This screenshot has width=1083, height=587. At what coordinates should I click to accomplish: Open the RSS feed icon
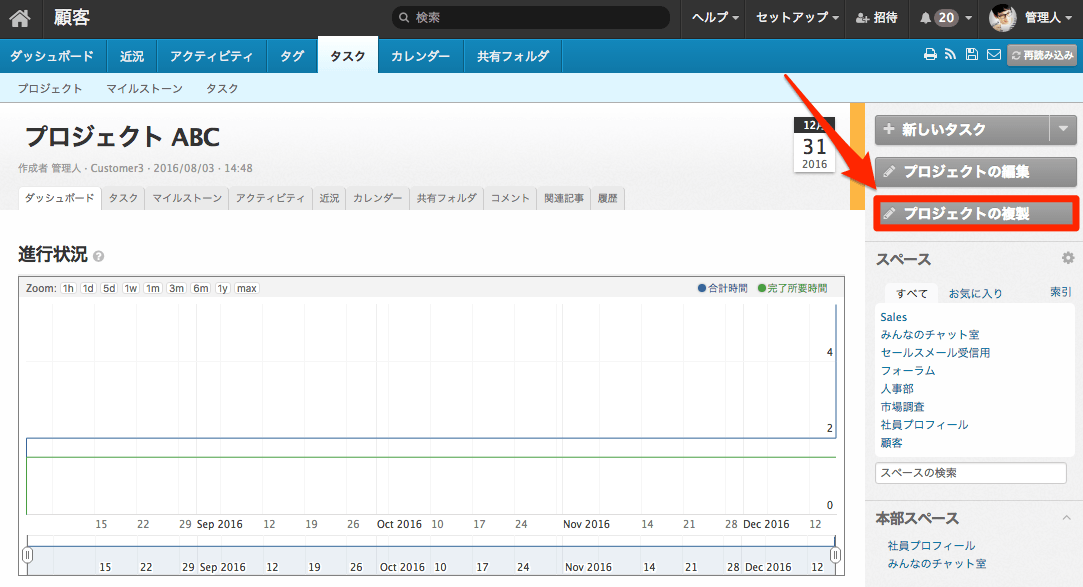pyautogui.click(x=950, y=55)
